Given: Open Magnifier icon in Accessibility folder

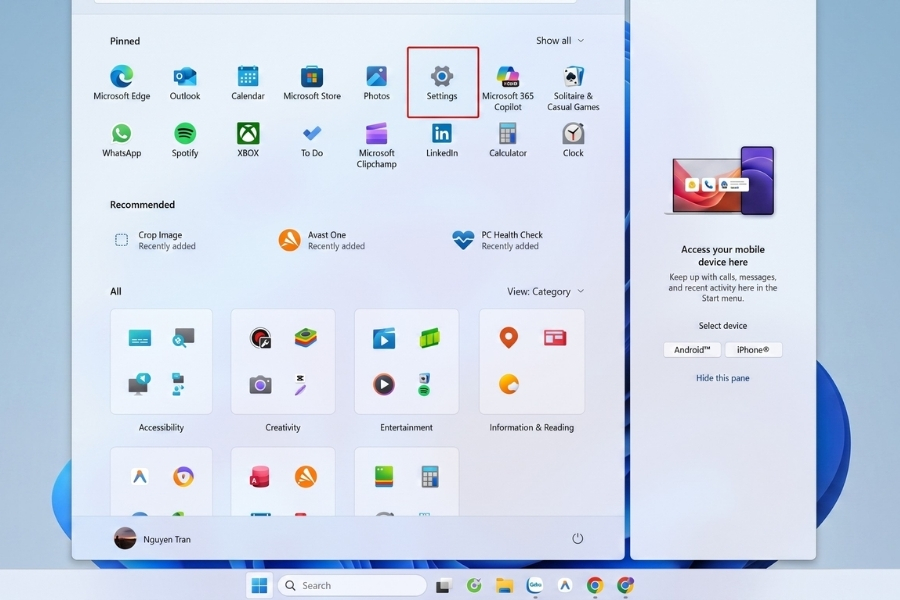Looking at the screenshot, I should [x=183, y=338].
